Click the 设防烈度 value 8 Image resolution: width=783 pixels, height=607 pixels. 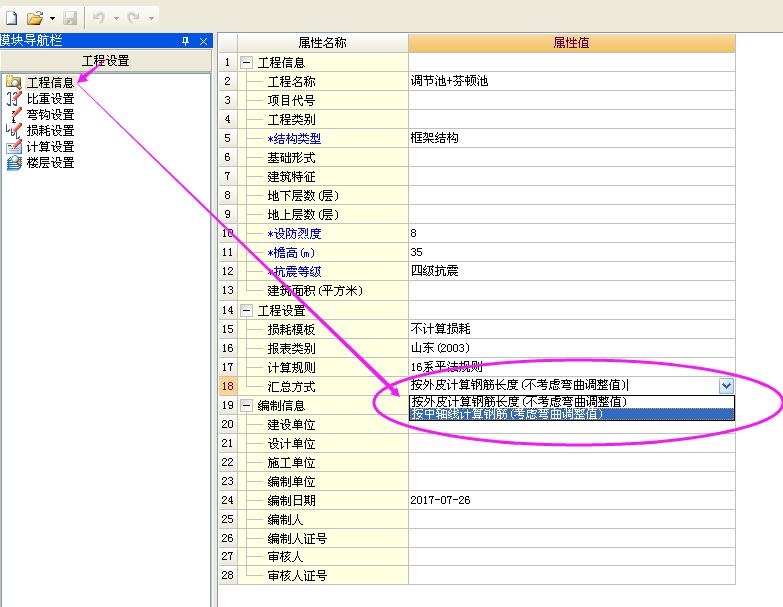[413, 233]
